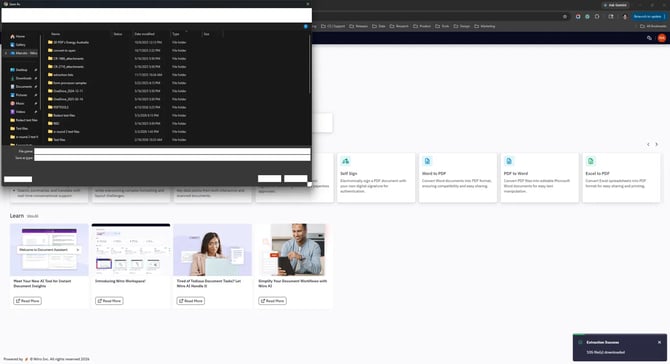Sort file list by Date modified column
The image size is (670, 364).
tap(144, 34)
